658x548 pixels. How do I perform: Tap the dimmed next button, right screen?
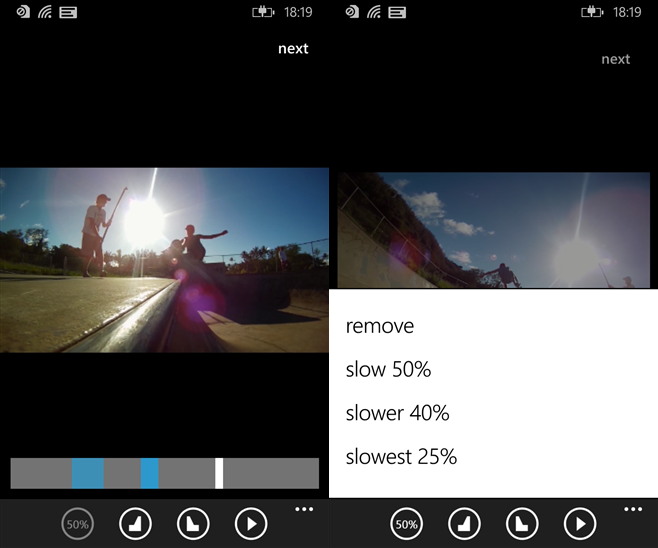pos(616,60)
